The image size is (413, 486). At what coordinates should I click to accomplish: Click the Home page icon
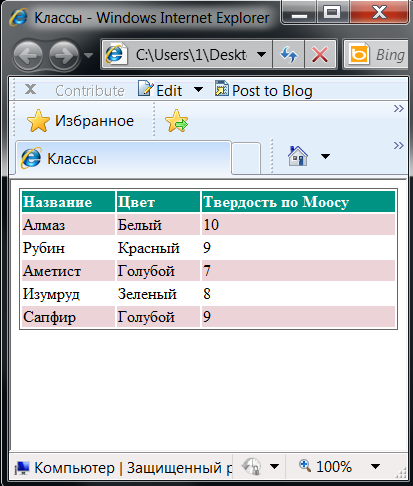click(x=298, y=156)
